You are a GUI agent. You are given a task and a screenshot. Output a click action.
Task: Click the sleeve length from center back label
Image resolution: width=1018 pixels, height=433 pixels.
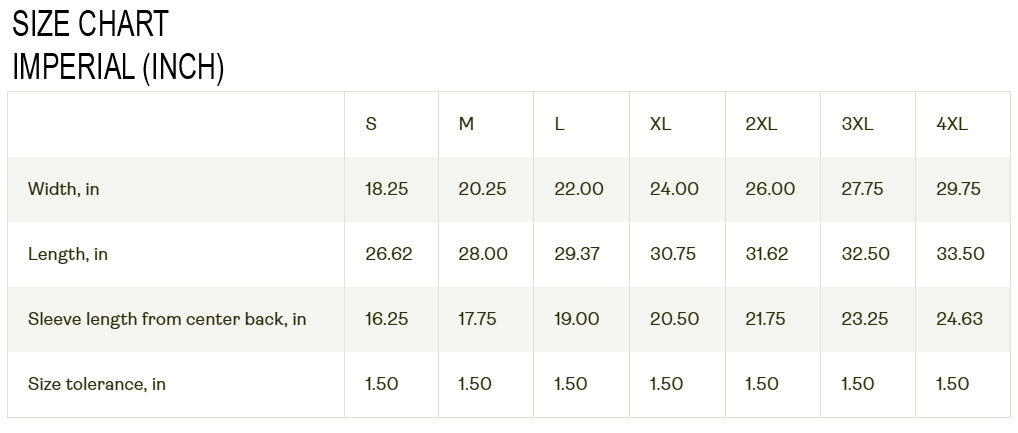pyautogui.click(x=167, y=319)
